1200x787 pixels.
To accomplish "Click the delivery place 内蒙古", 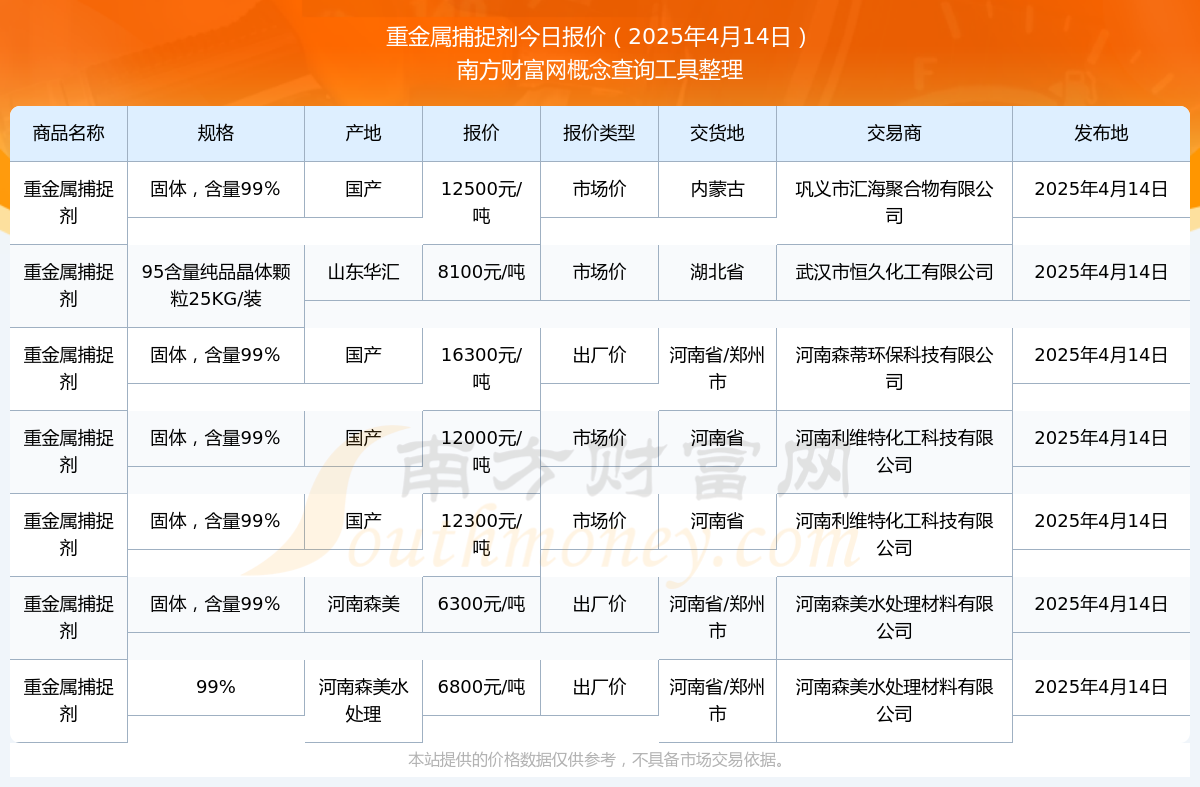I will (717, 188).
